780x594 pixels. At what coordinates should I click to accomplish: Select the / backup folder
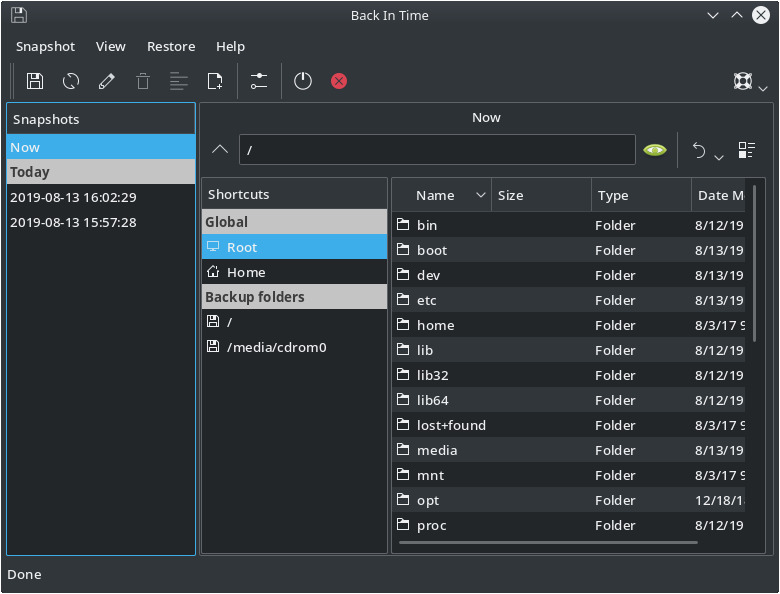point(294,322)
